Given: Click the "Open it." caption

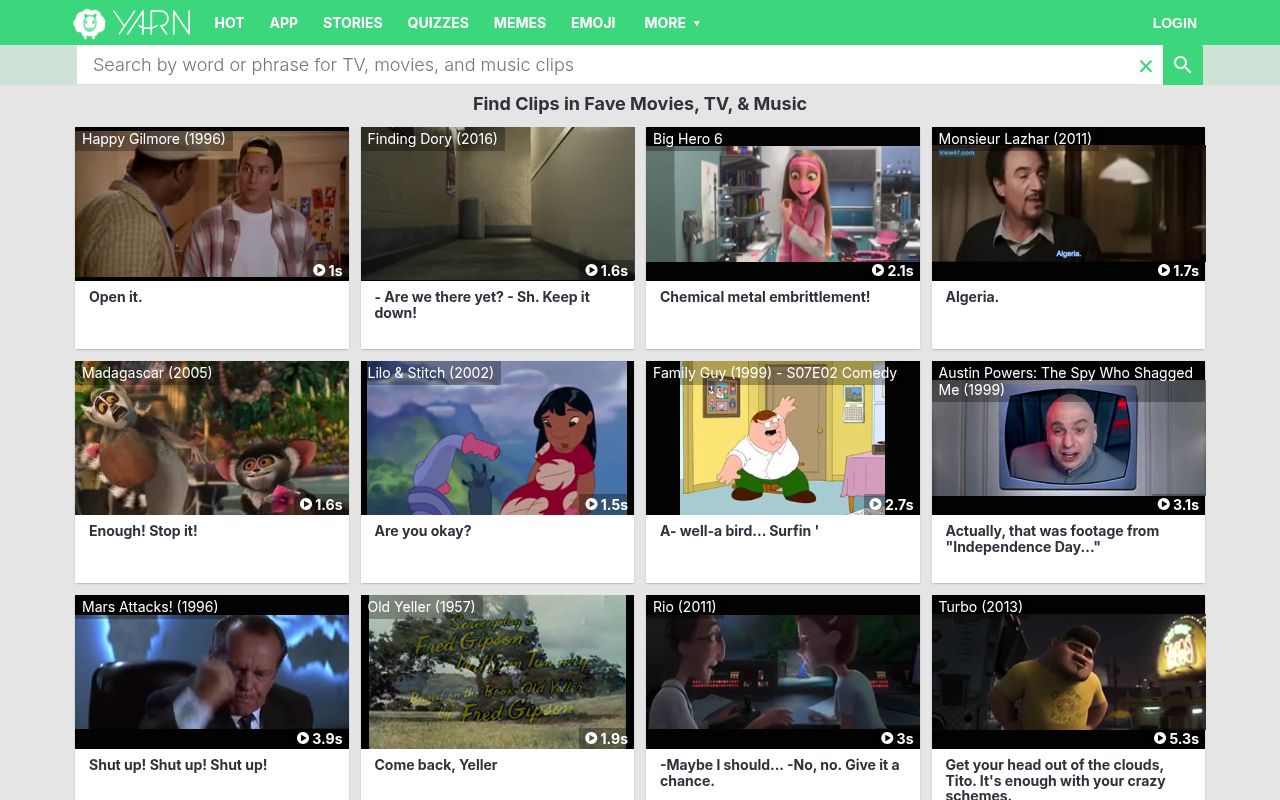Looking at the screenshot, I should (x=115, y=297).
